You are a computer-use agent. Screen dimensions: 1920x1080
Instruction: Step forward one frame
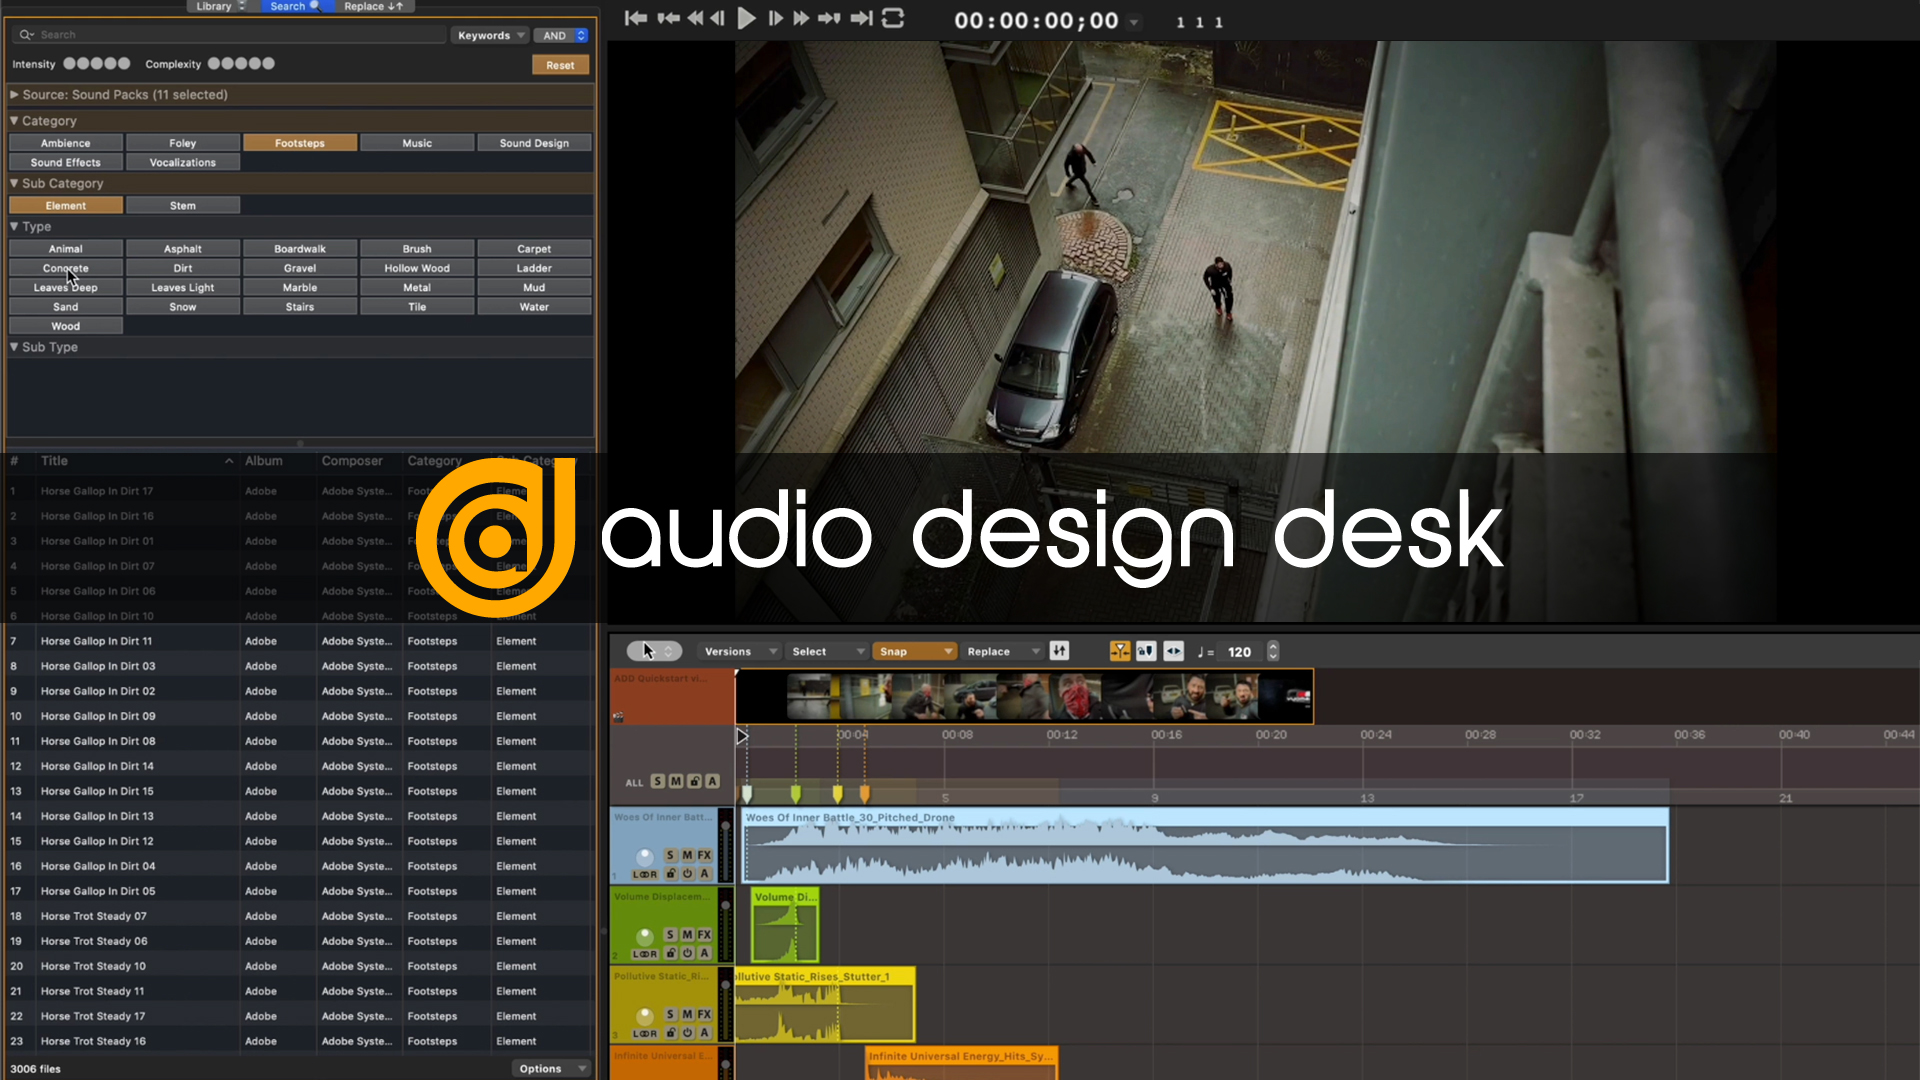click(x=775, y=18)
